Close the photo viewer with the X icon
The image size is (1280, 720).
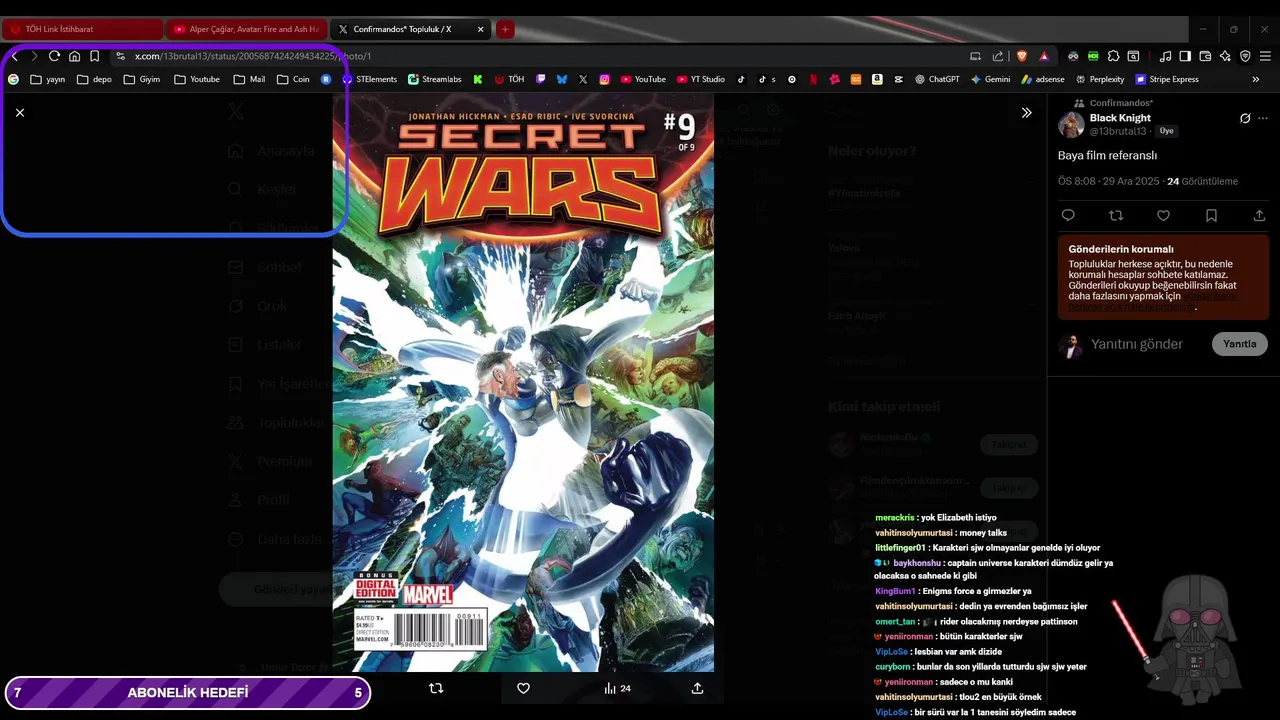[x=20, y=113]
